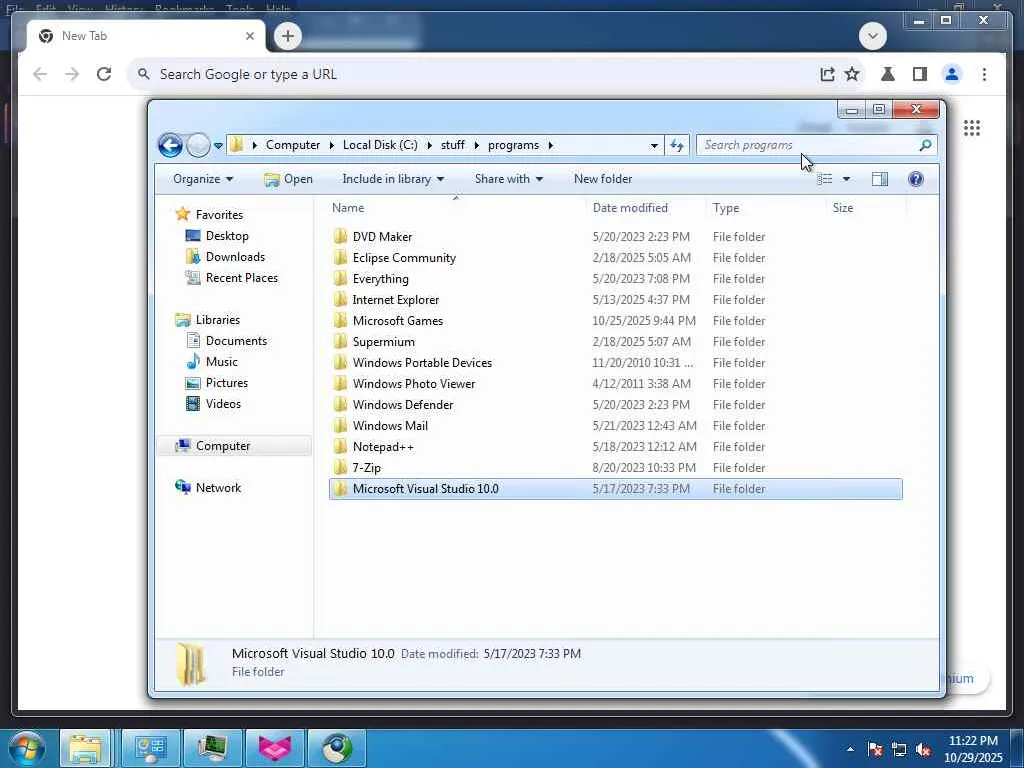Click Local Disk (C:) breadcrumb
Screen dimensions: 1024x768
point(380,145)
